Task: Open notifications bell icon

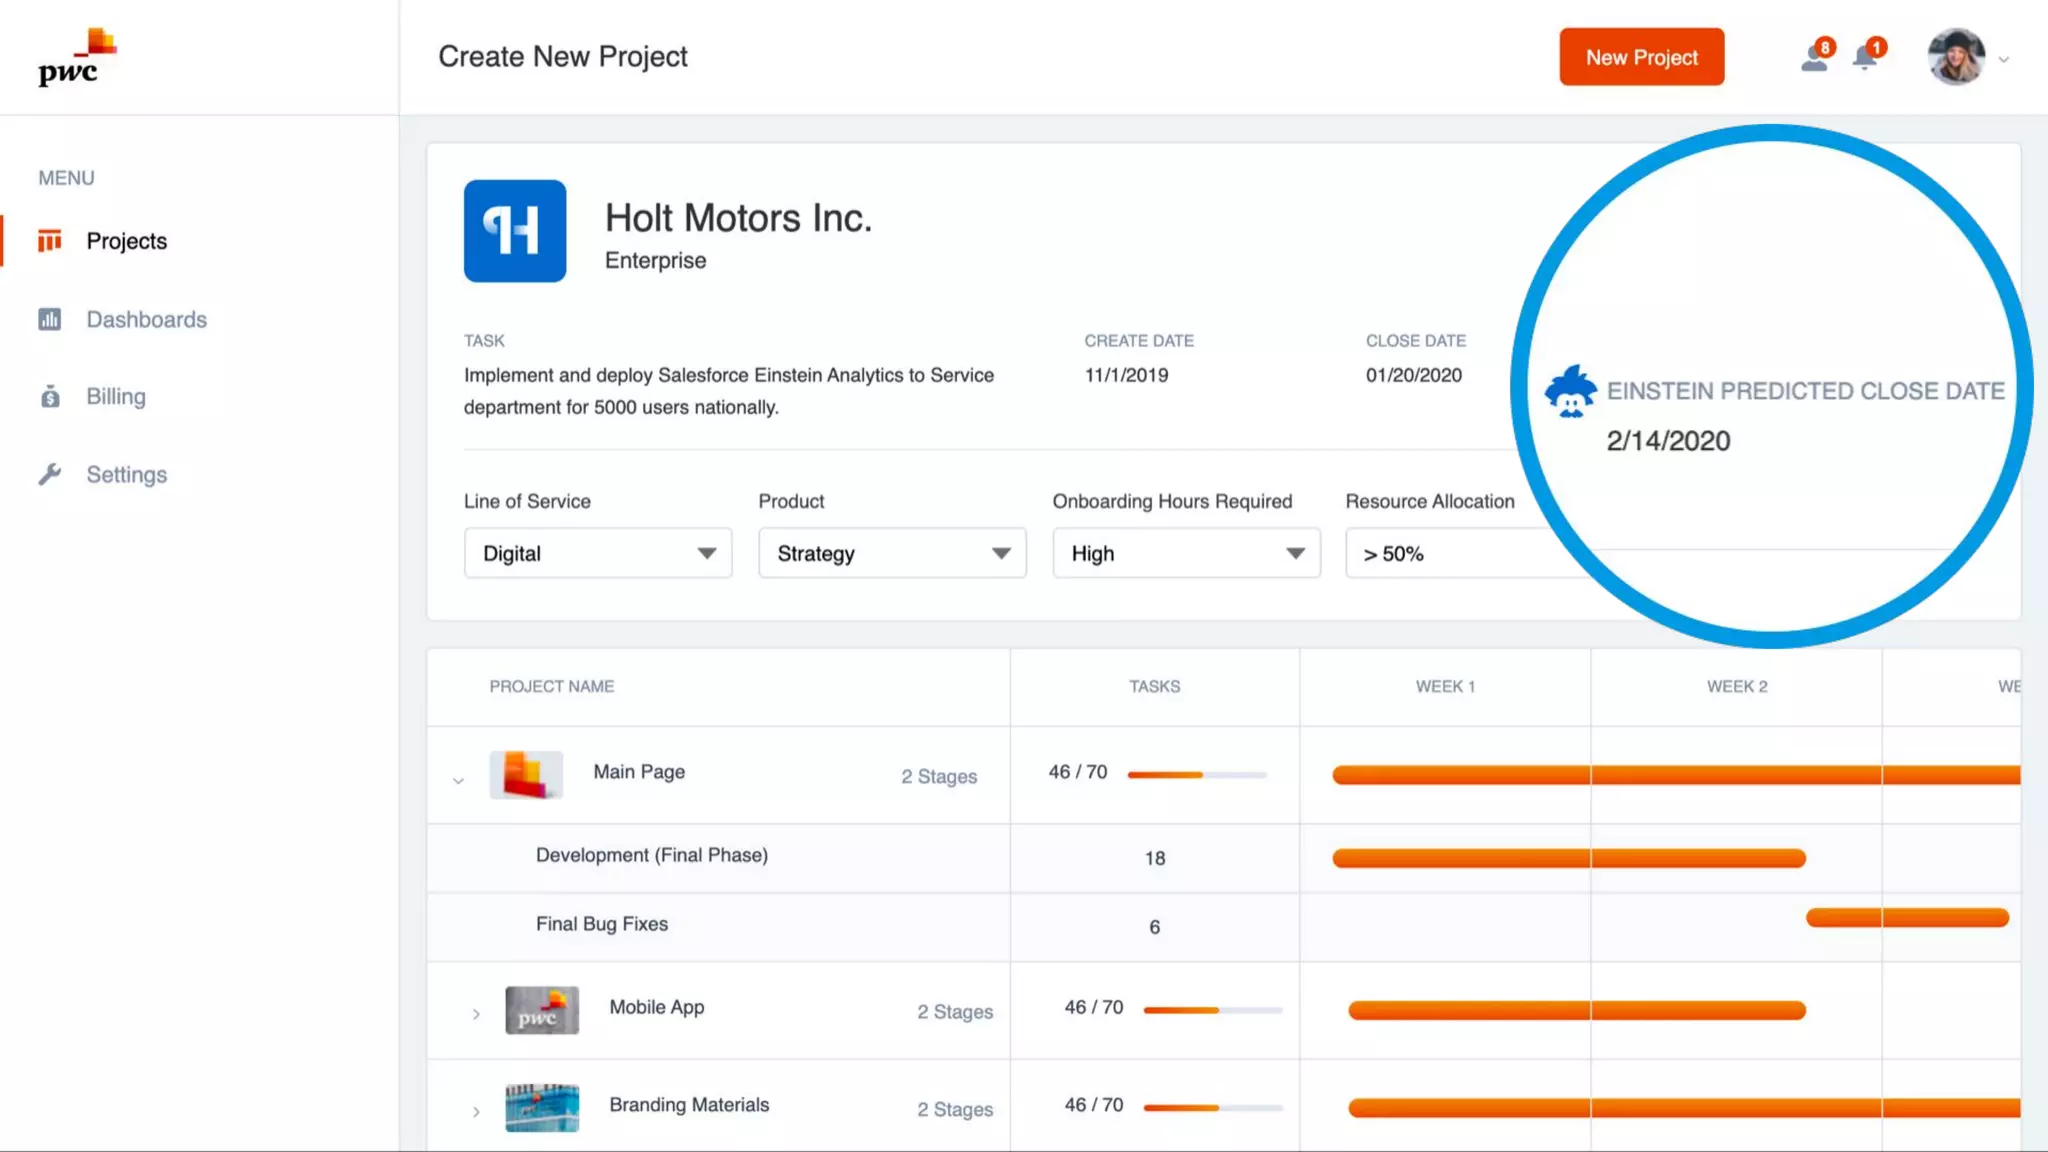Action: pyautogui.click(x=1865, y=58)
